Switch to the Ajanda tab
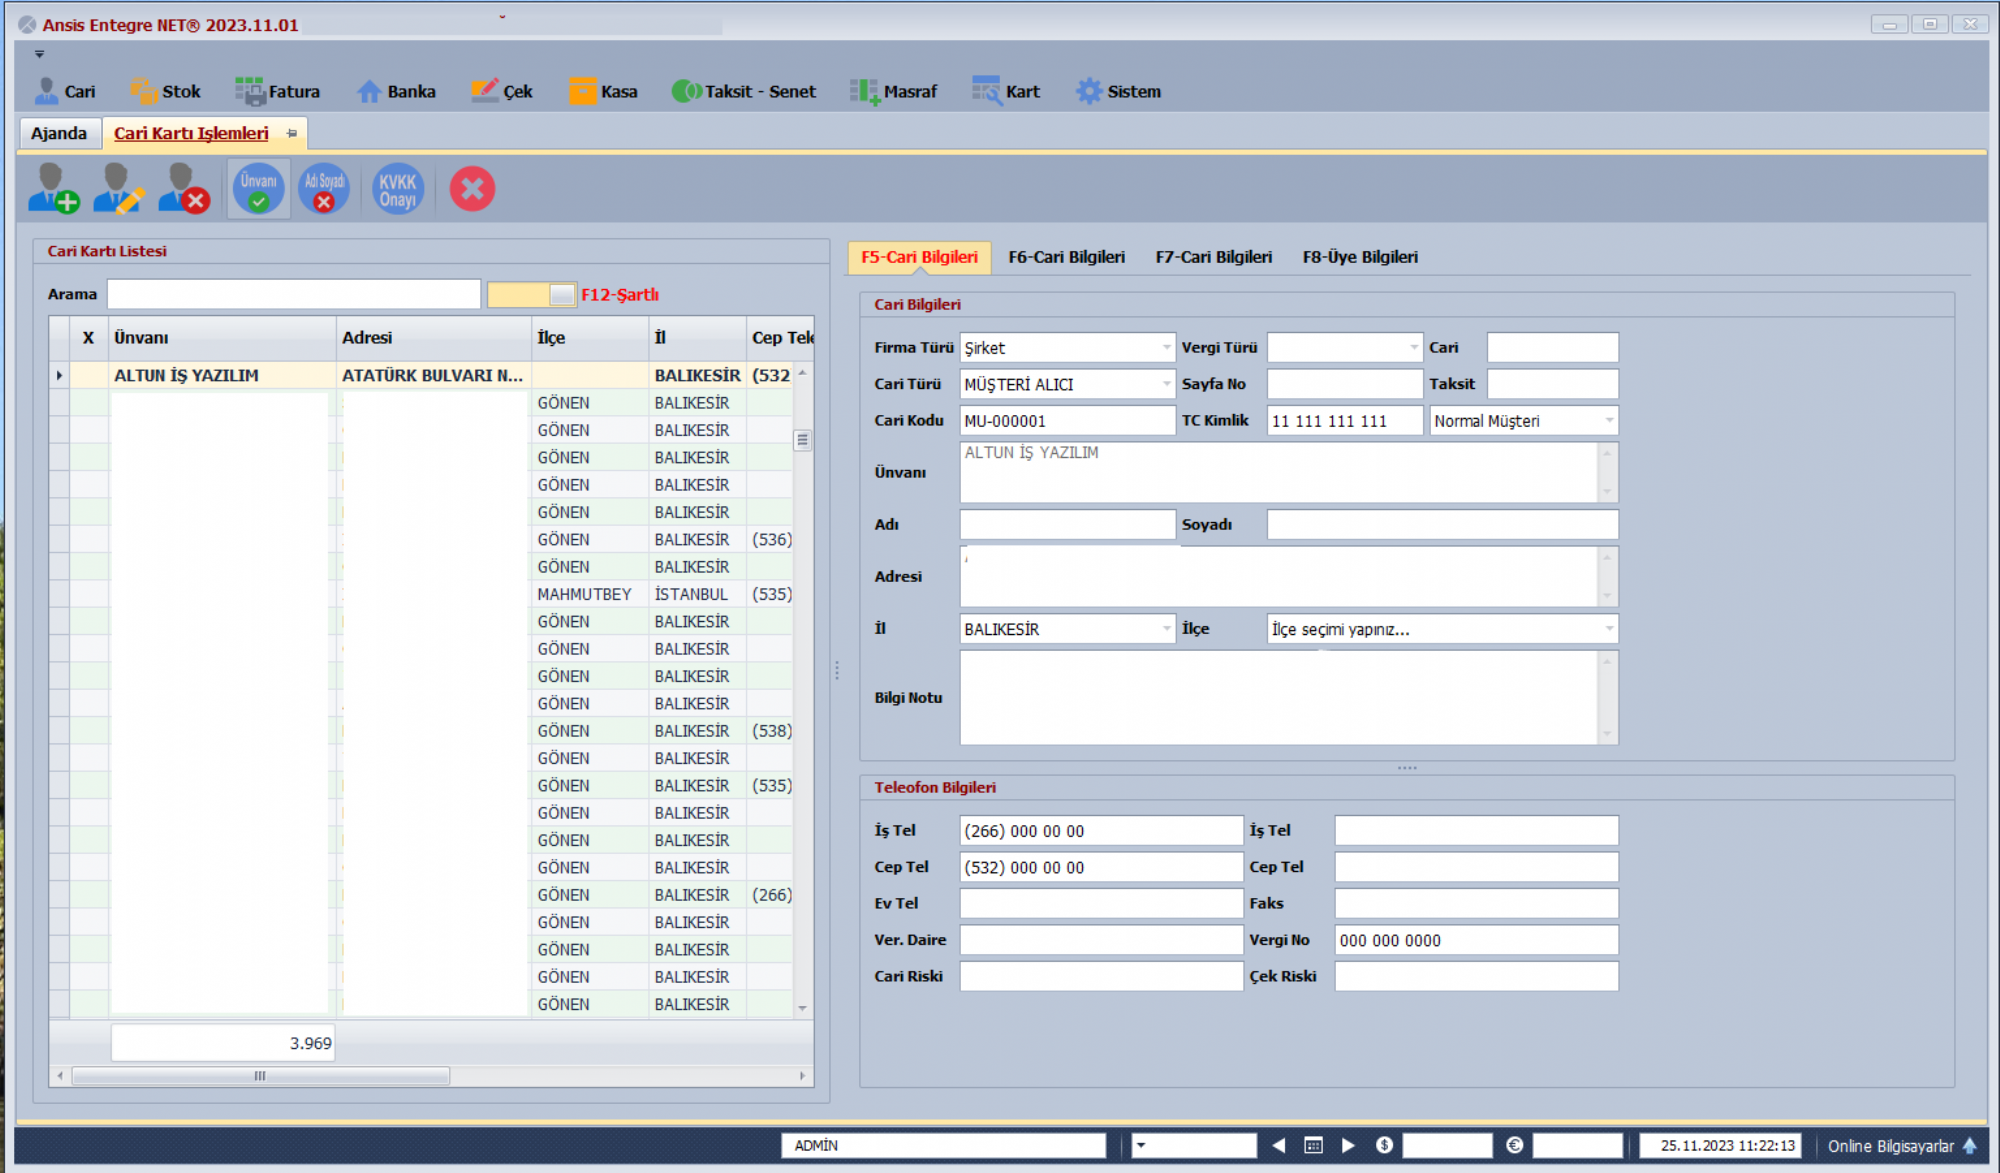 tap(59, 133)
